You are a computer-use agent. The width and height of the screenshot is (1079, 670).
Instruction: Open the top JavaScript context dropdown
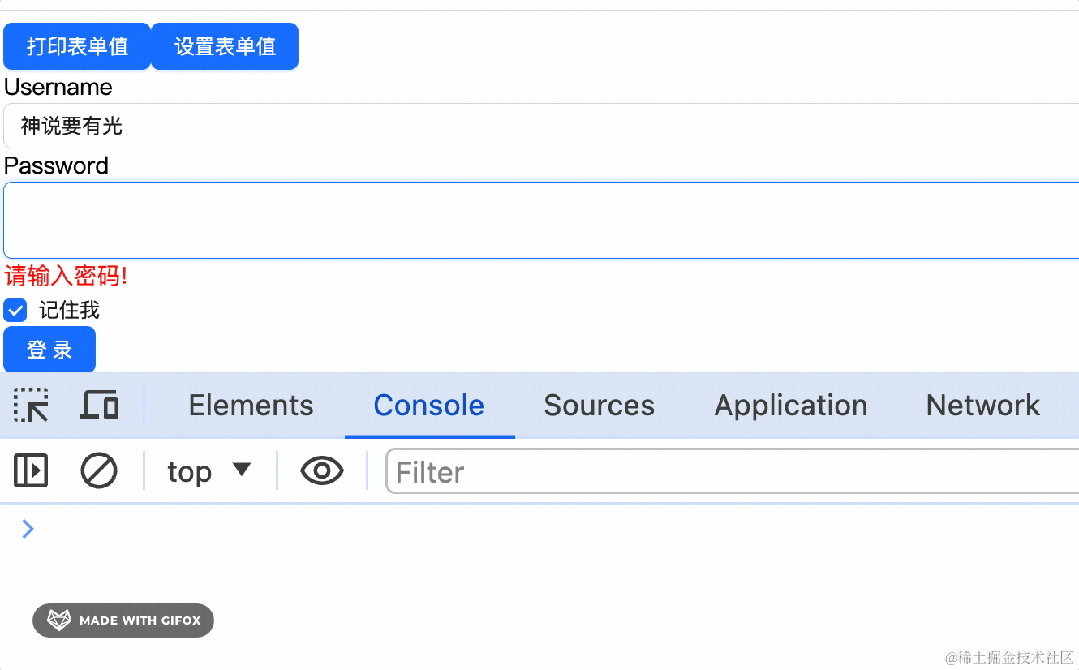point(208,471)
